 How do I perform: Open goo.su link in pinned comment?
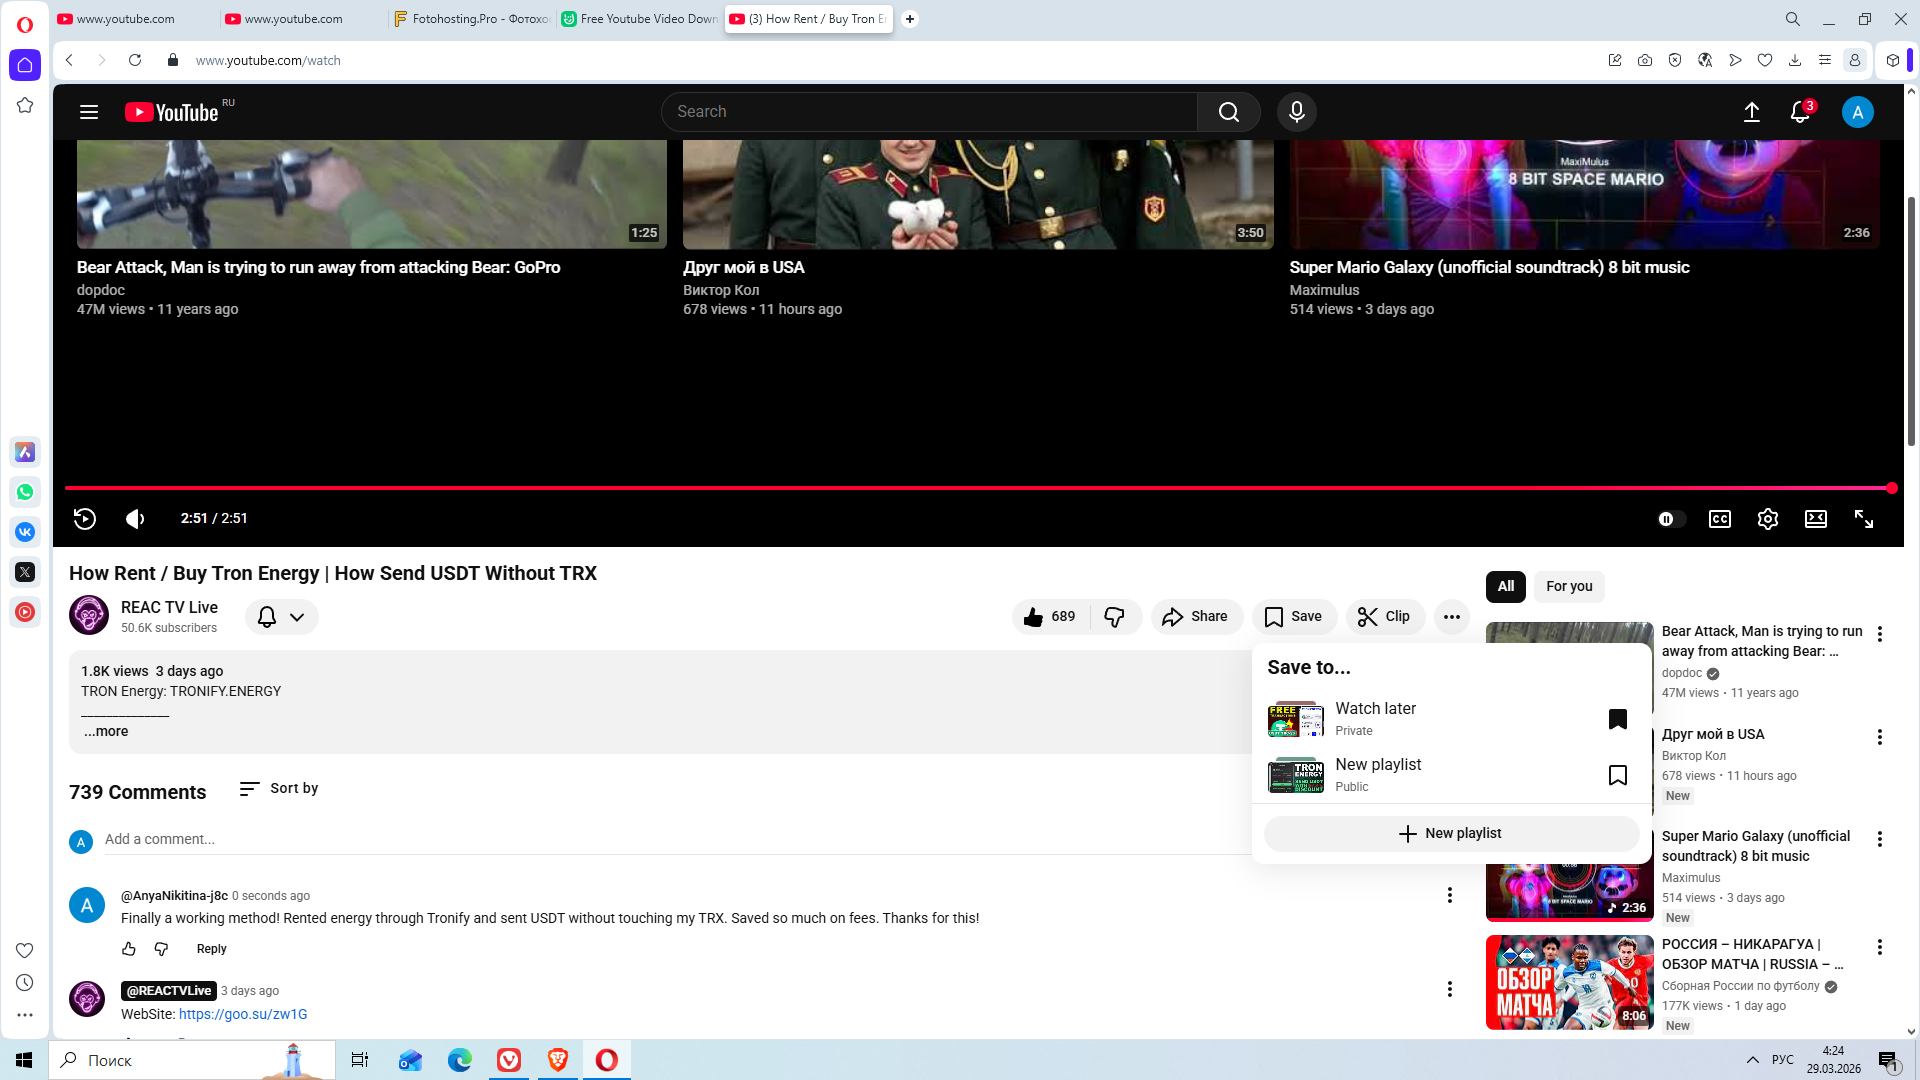243,1014
